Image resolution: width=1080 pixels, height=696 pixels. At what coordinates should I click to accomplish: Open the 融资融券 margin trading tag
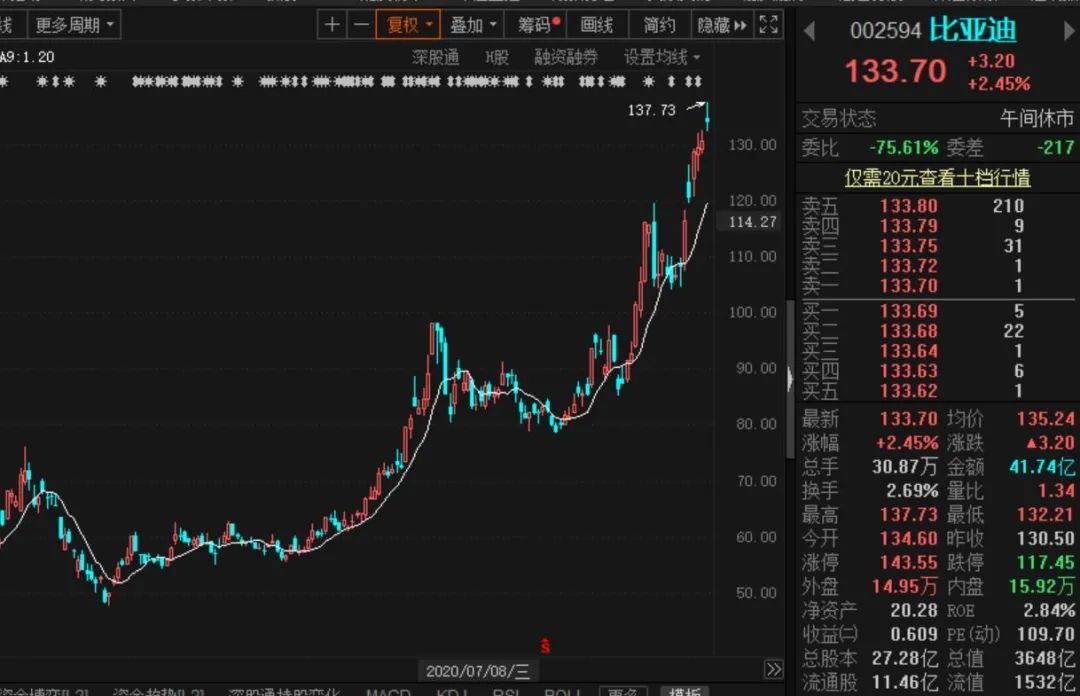[565, 57]
